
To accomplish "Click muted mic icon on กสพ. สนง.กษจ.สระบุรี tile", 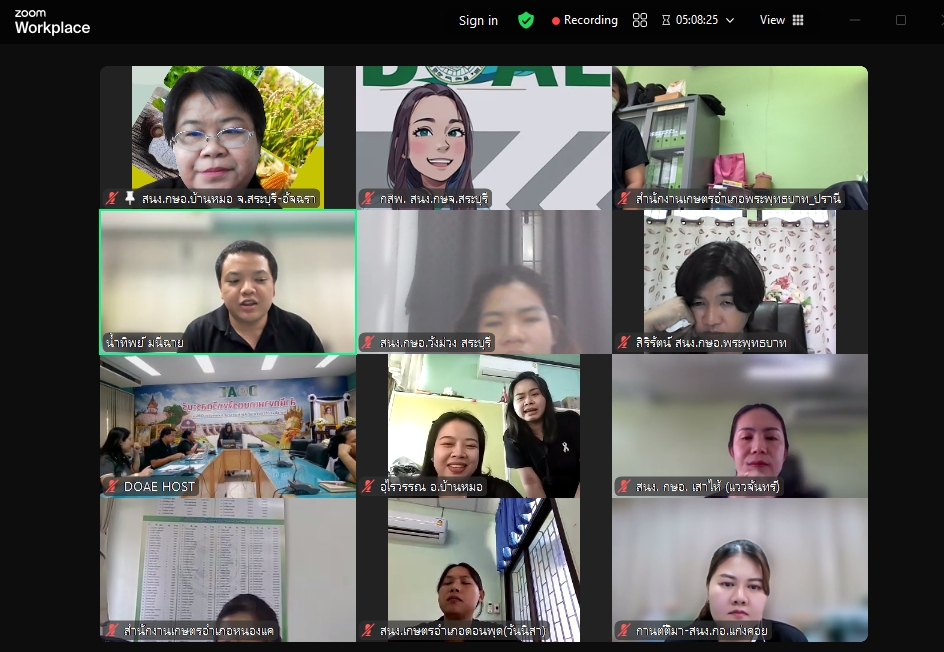I will (x=368, y=199).
